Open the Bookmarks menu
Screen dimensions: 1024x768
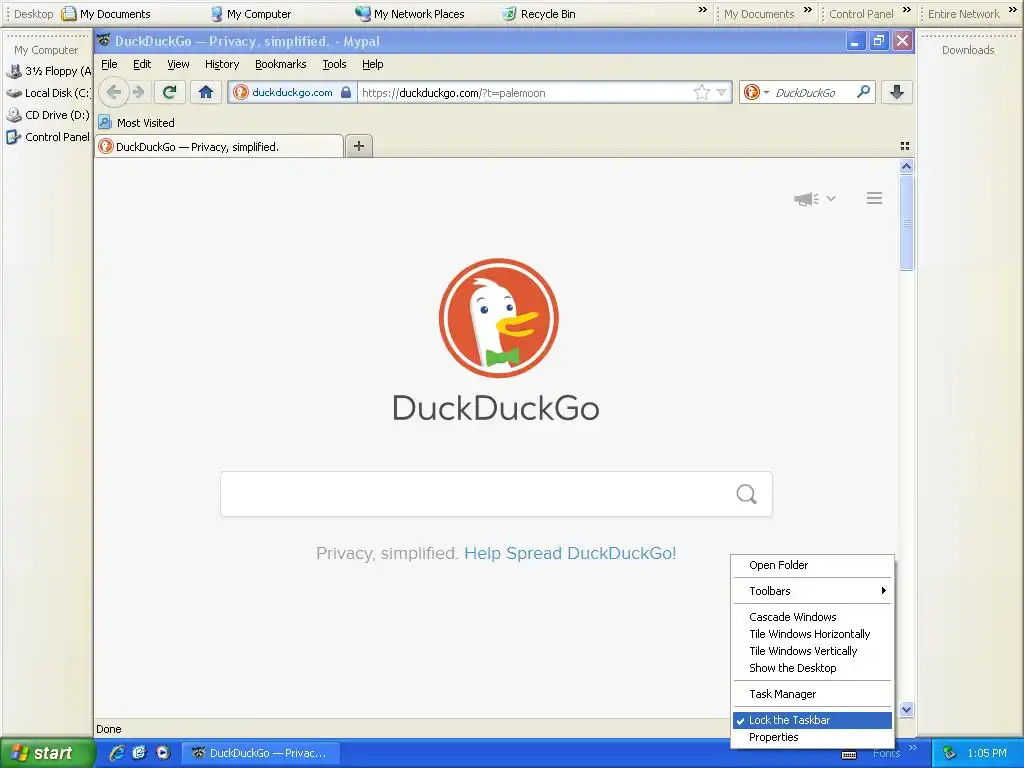[x=280, y=64]
